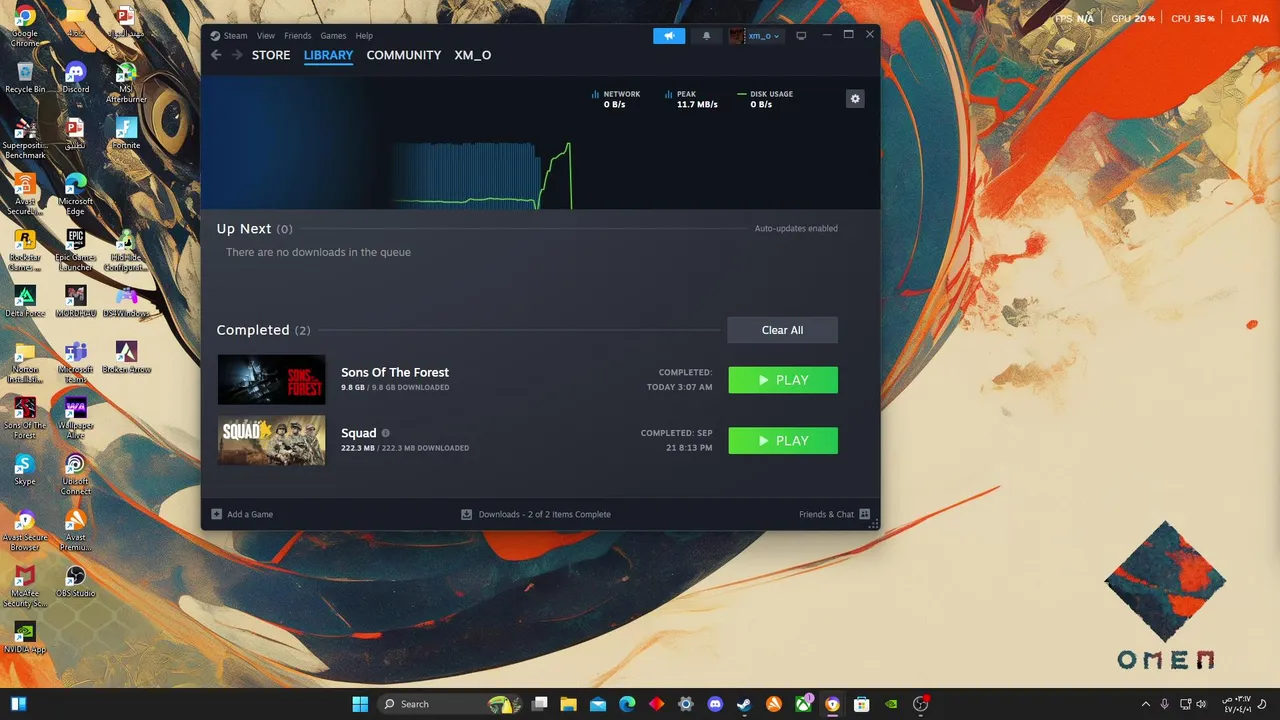Open File Explorer from the taskbar
This screenshot has height=720, width=1280.
pos(568,704)
